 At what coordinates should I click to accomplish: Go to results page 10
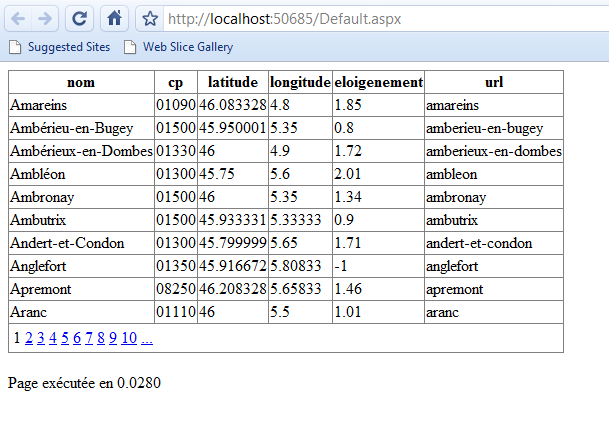coord(129,338)
